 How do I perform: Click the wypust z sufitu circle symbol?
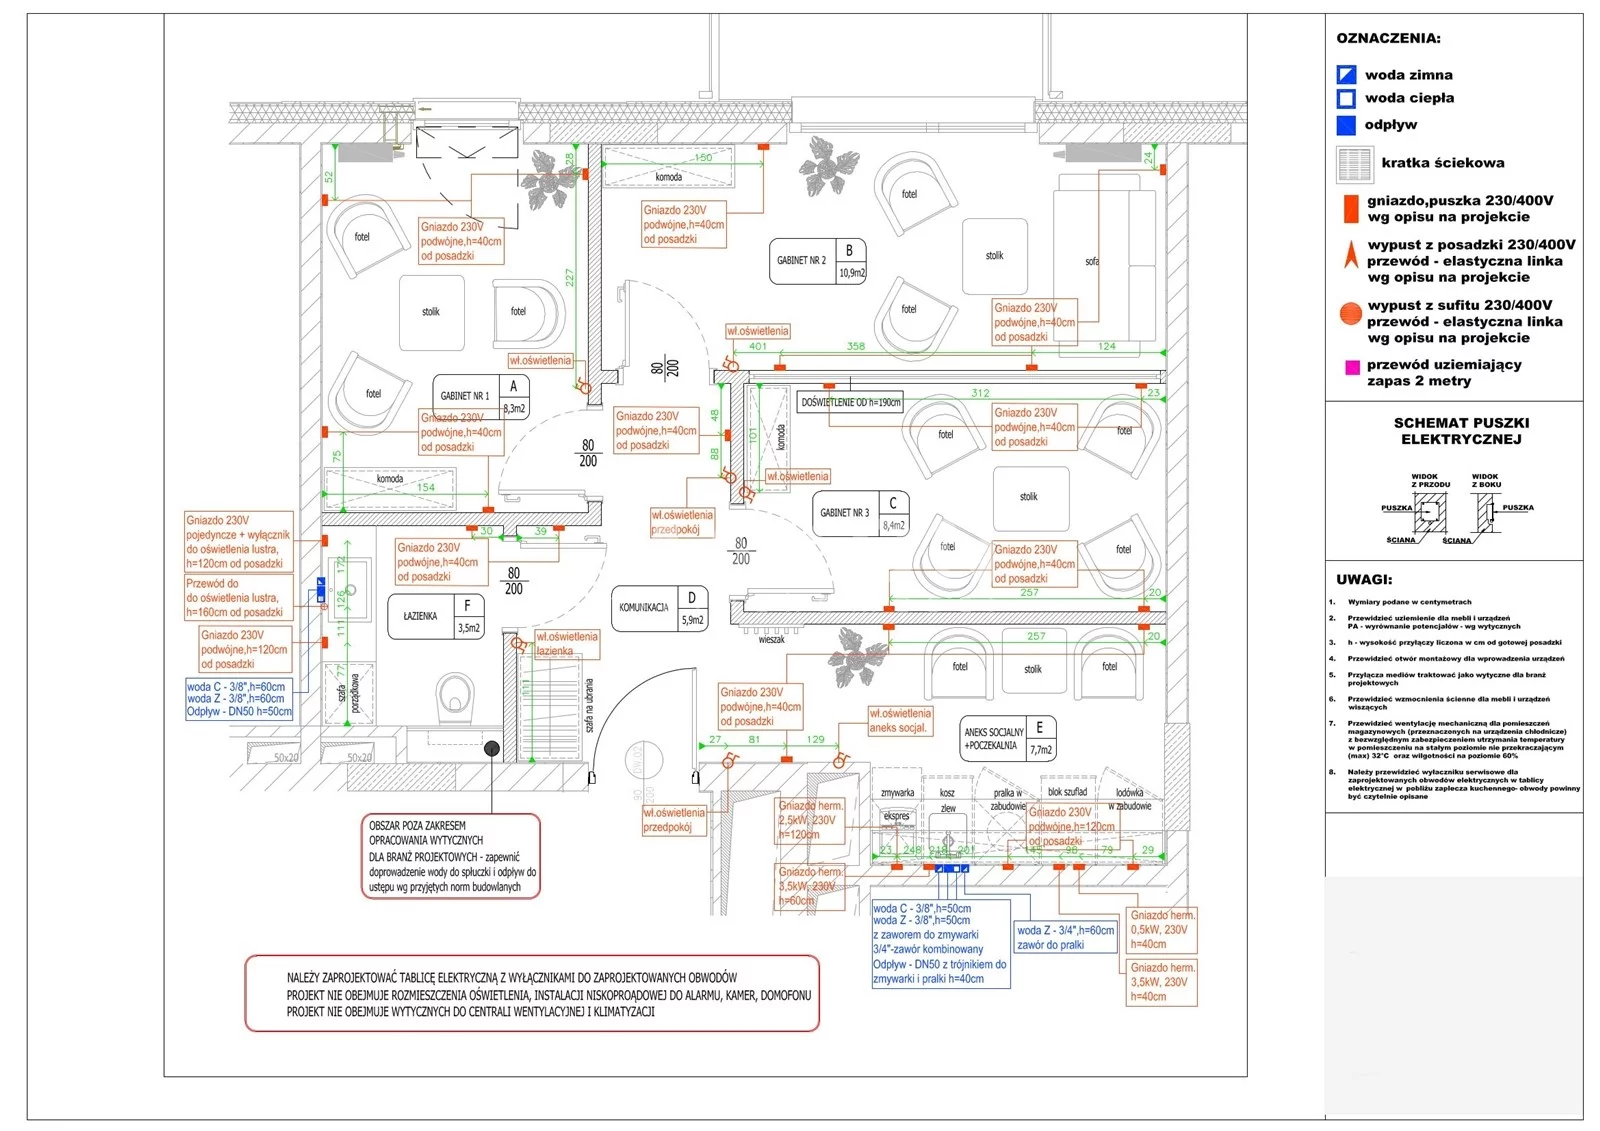pos(1350,315)
